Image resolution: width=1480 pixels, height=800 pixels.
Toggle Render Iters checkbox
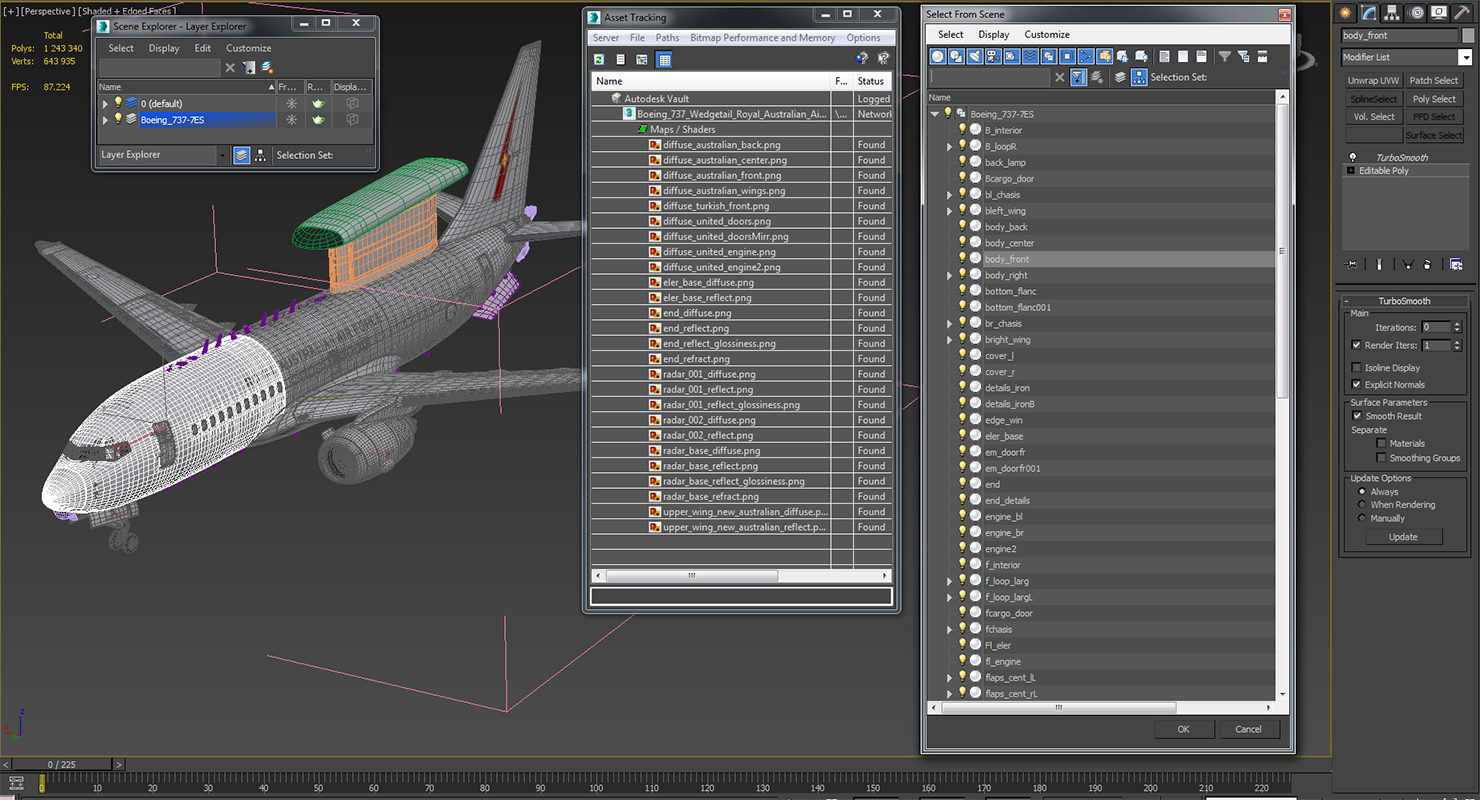[x=1356, y=345]
